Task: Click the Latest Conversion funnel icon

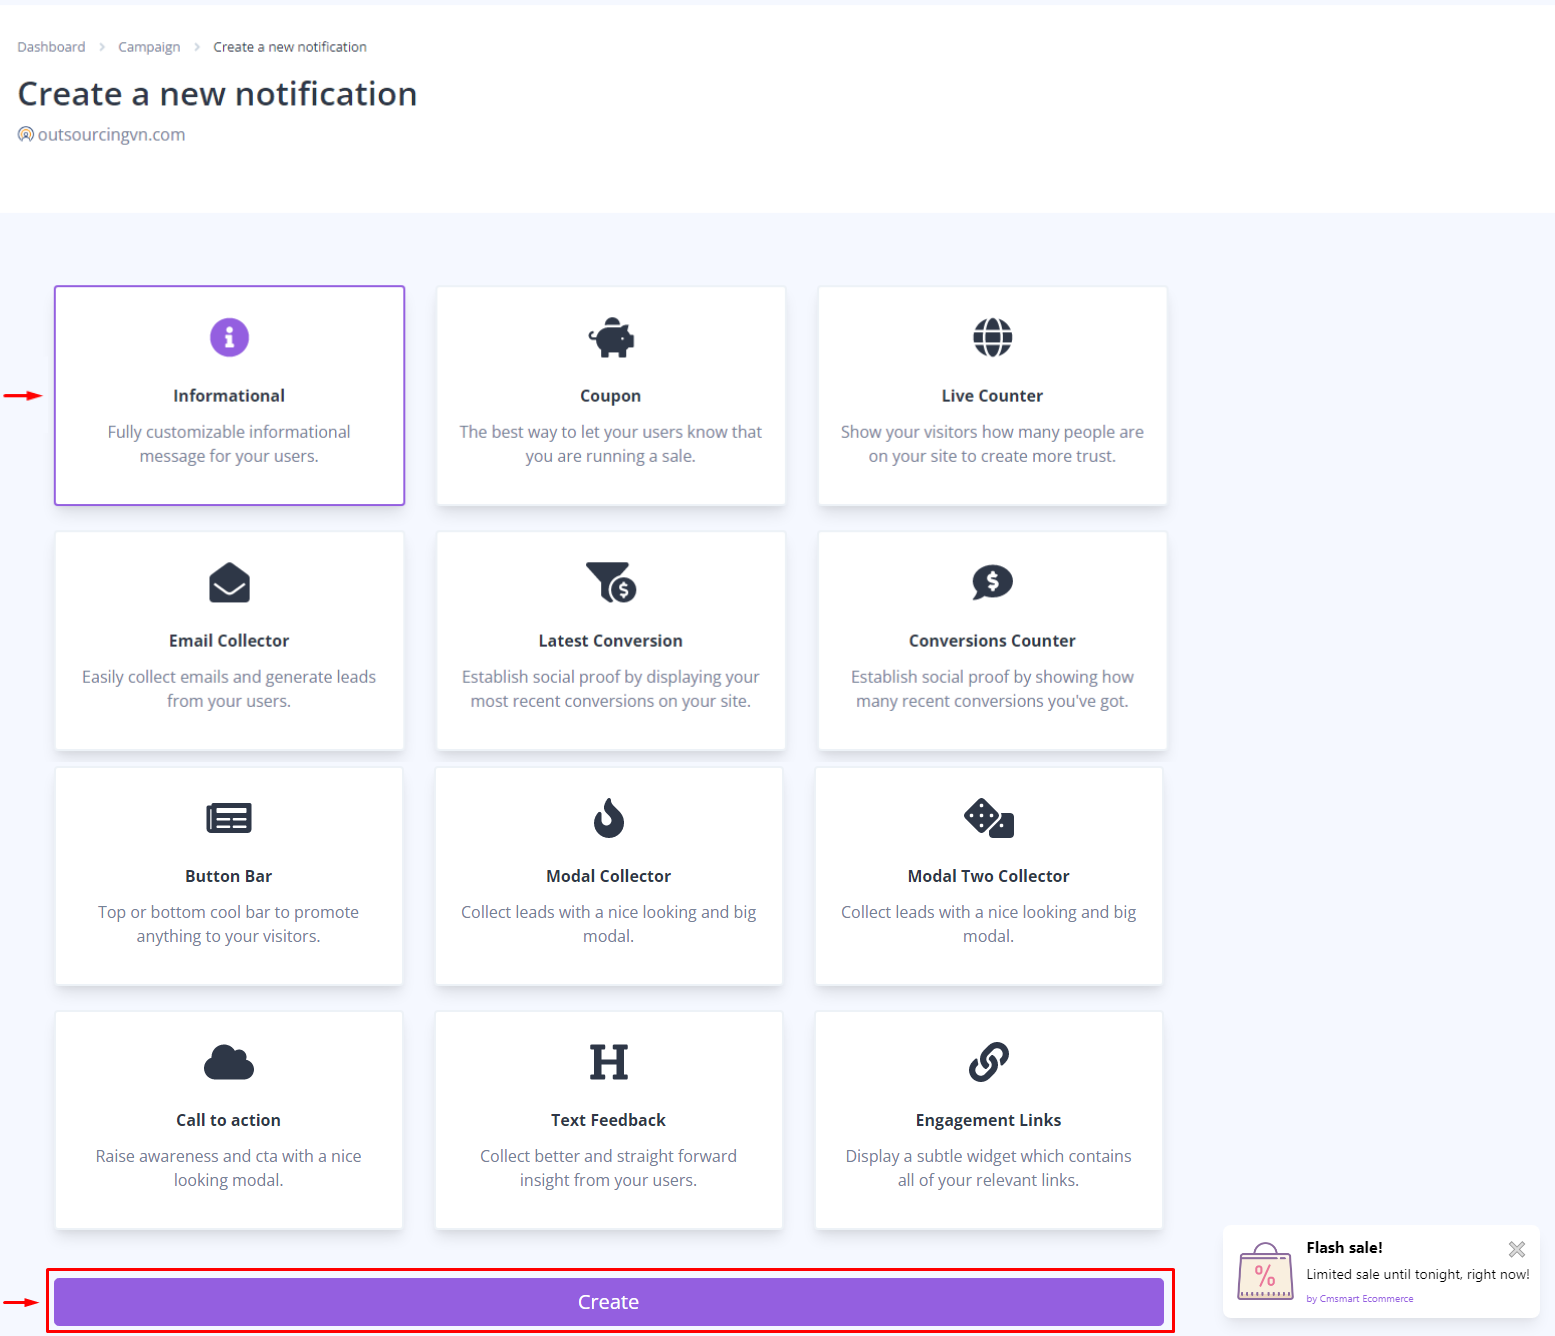Action: pyautogui.click(x=611, y=582)
